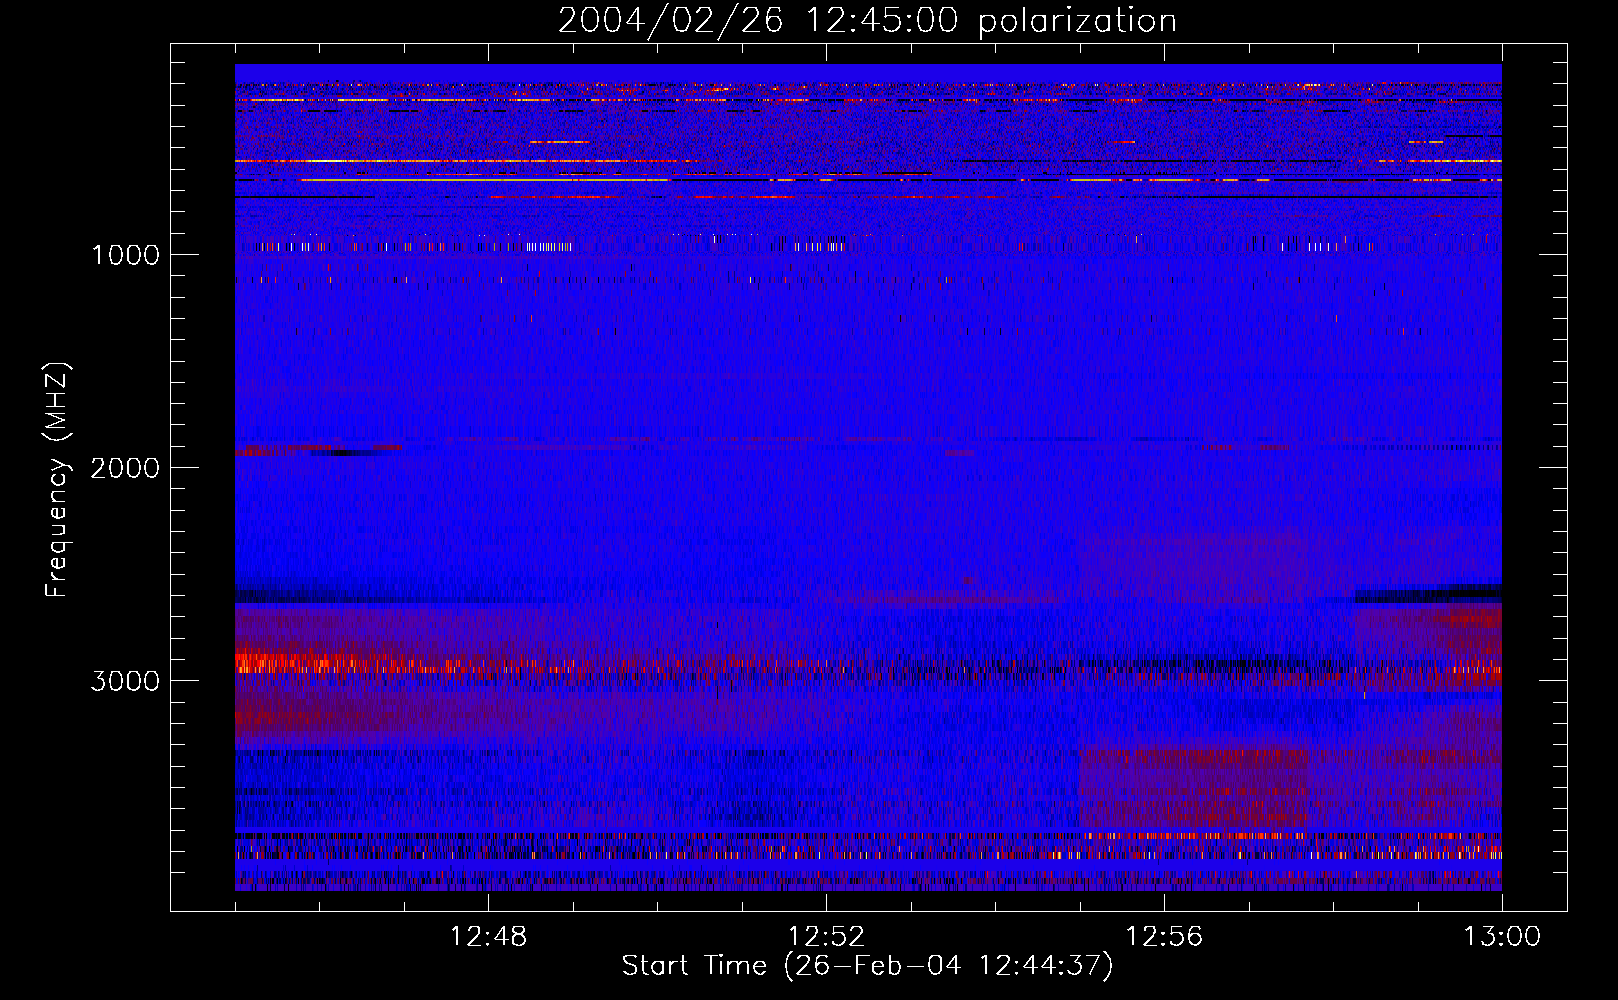This screenshot has width=1618, height=1000.
Task: Click the "Start Time (26-Feb-04 12:44:37)" label
Action: point(867,966)
